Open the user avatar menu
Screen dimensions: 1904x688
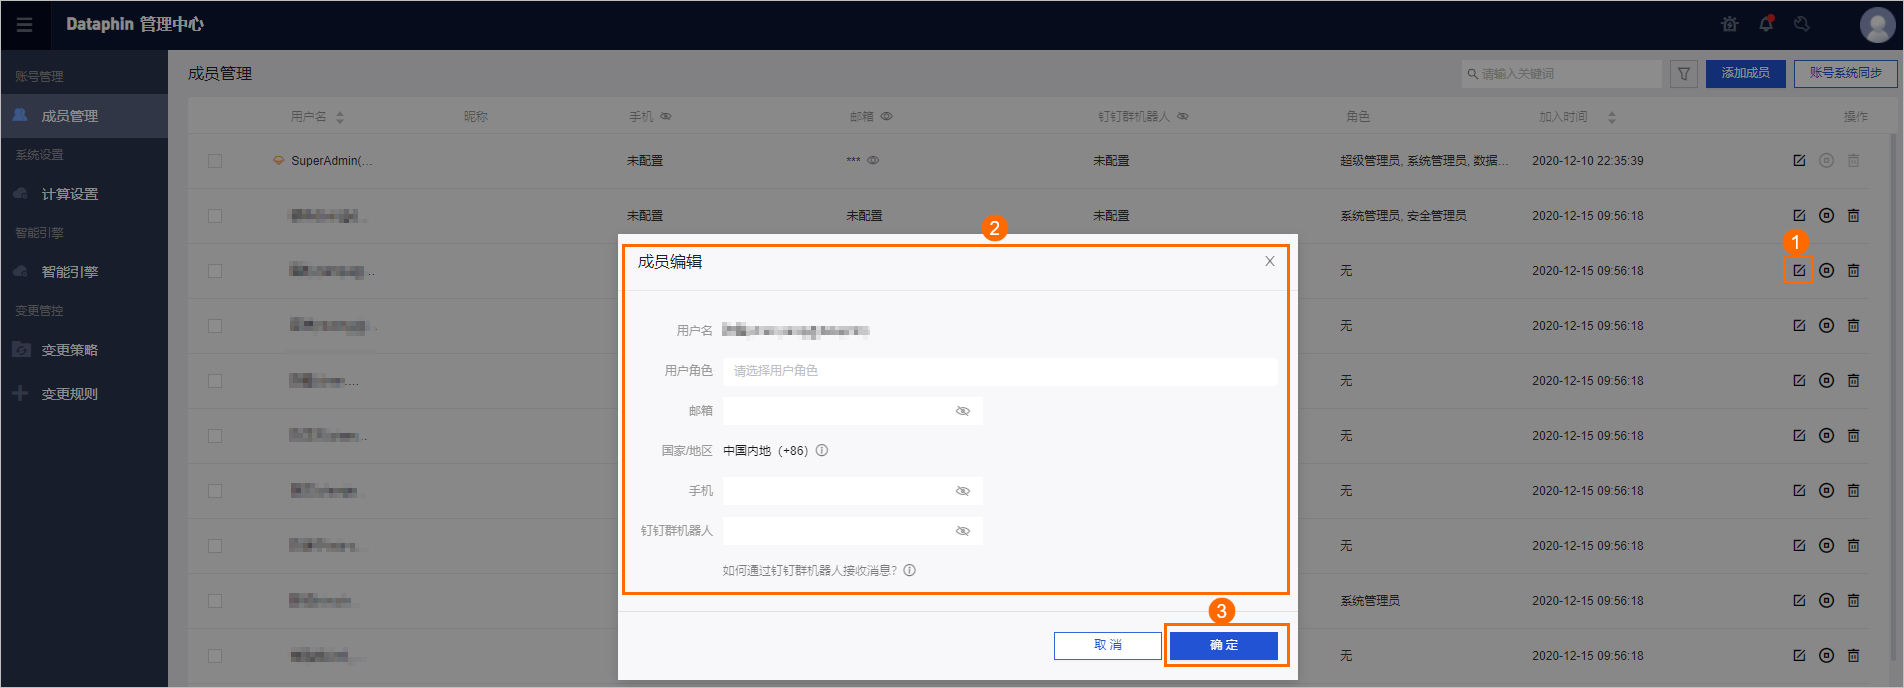coord(1877,25)
